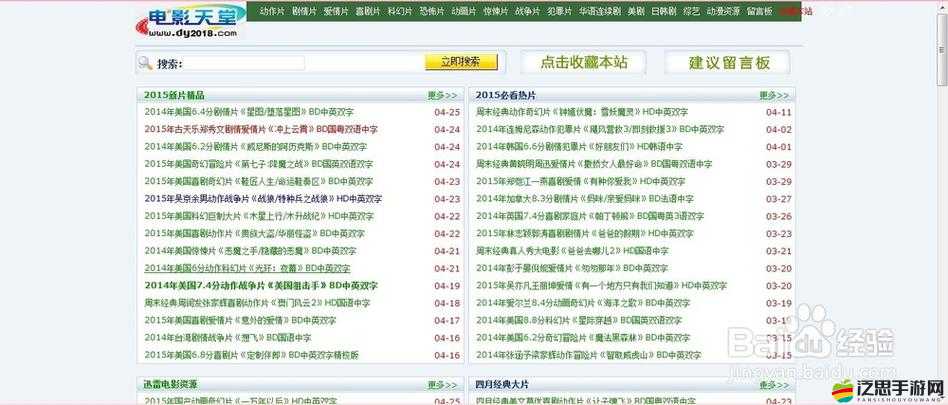Open the 2015必看热片 section heading
The height and width of the screenshot is (405, 948).
tap(505, 96)
